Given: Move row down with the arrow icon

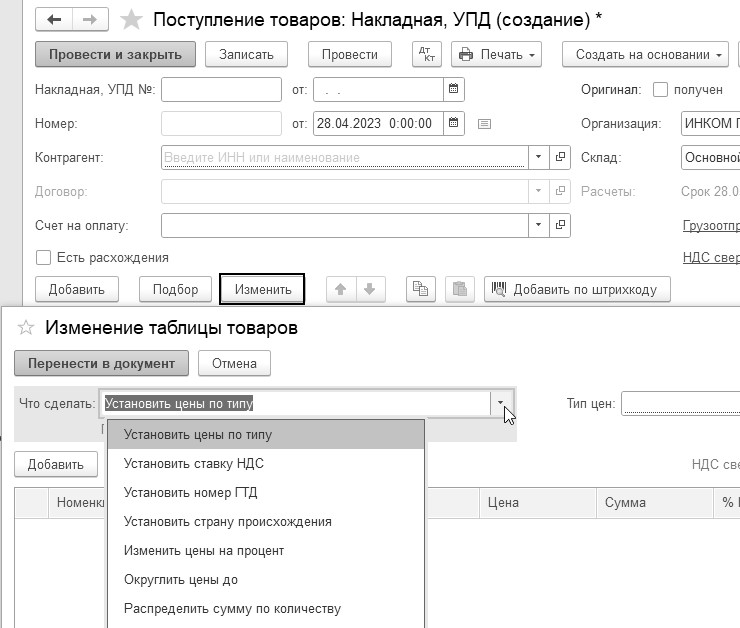Looking at the screenshot, I should click(x=370, y=289).
